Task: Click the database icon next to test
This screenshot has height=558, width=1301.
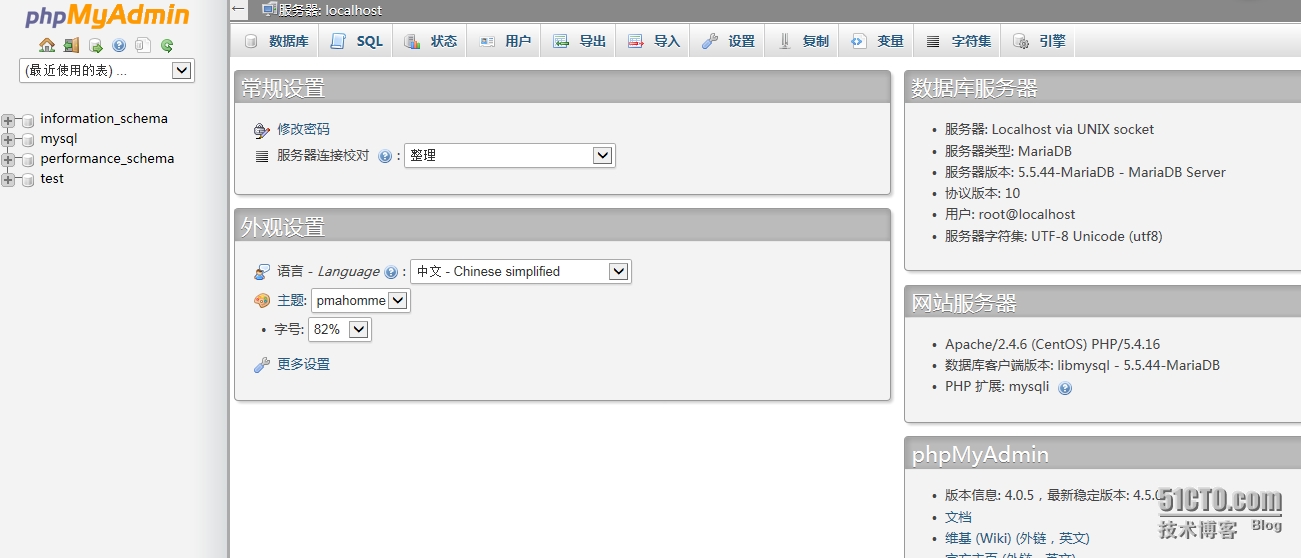Action: pyautogui.click(x=28, y=180)
